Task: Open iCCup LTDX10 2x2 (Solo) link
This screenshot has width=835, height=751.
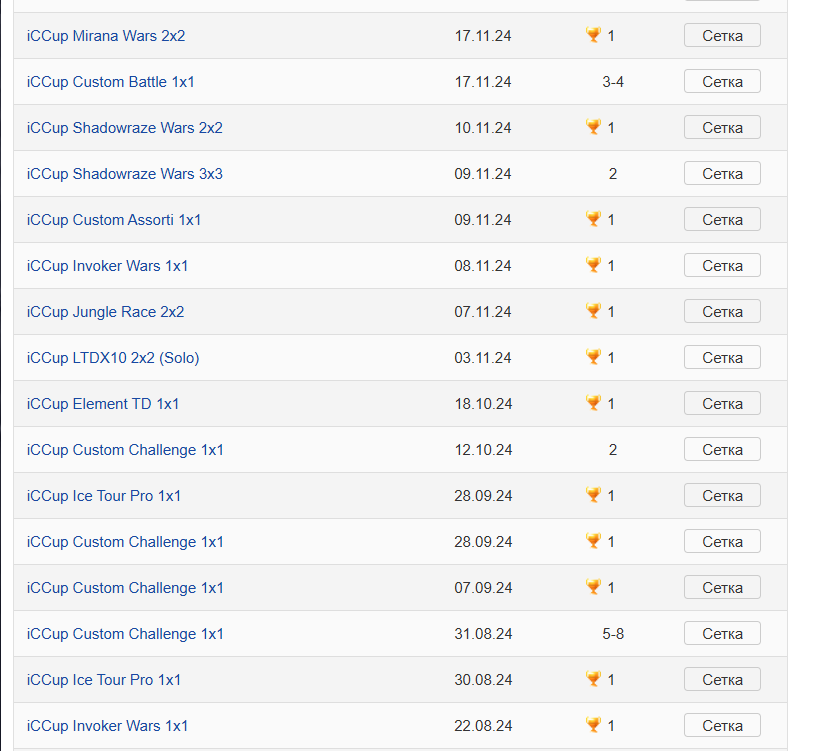Action: pos(113,358)
